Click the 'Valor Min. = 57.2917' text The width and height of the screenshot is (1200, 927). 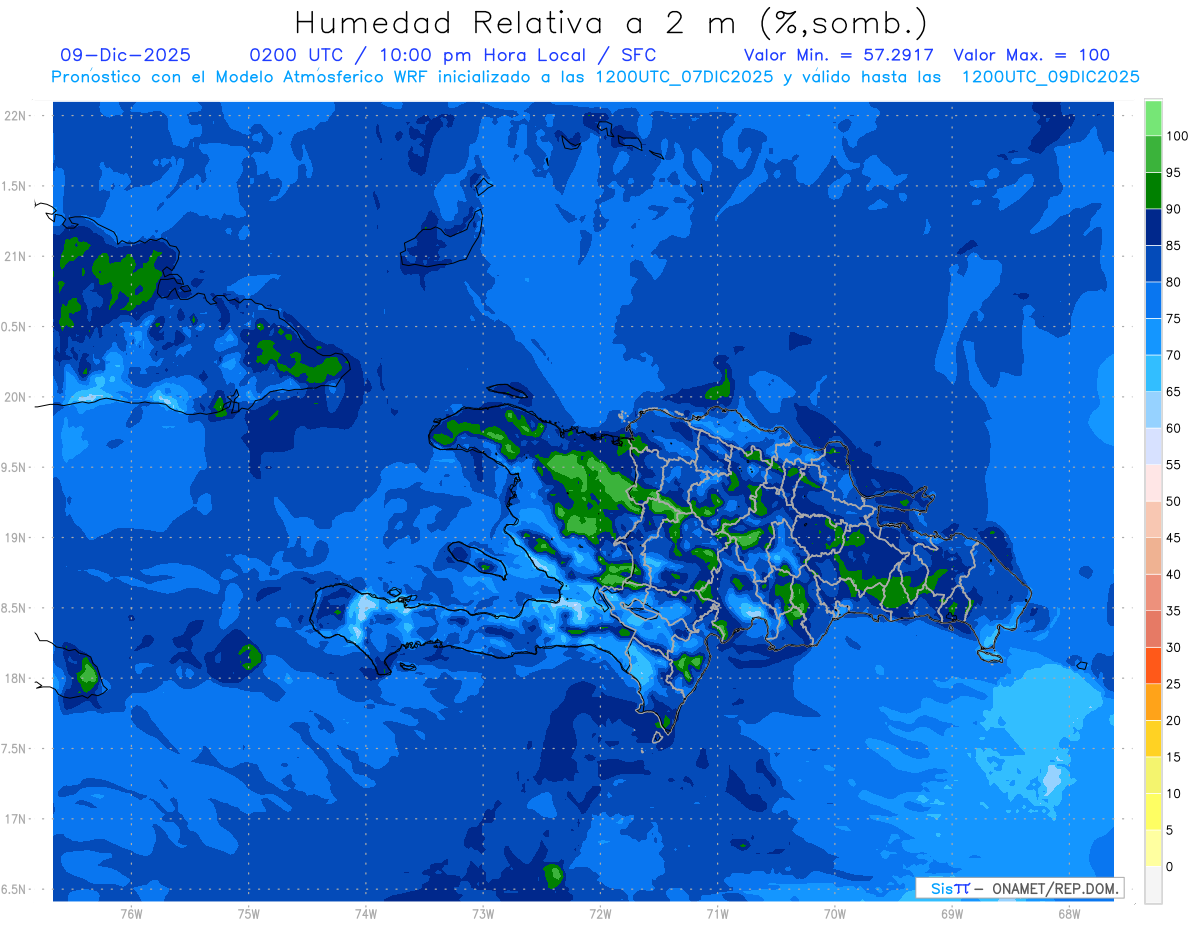(x=838, y=55)
